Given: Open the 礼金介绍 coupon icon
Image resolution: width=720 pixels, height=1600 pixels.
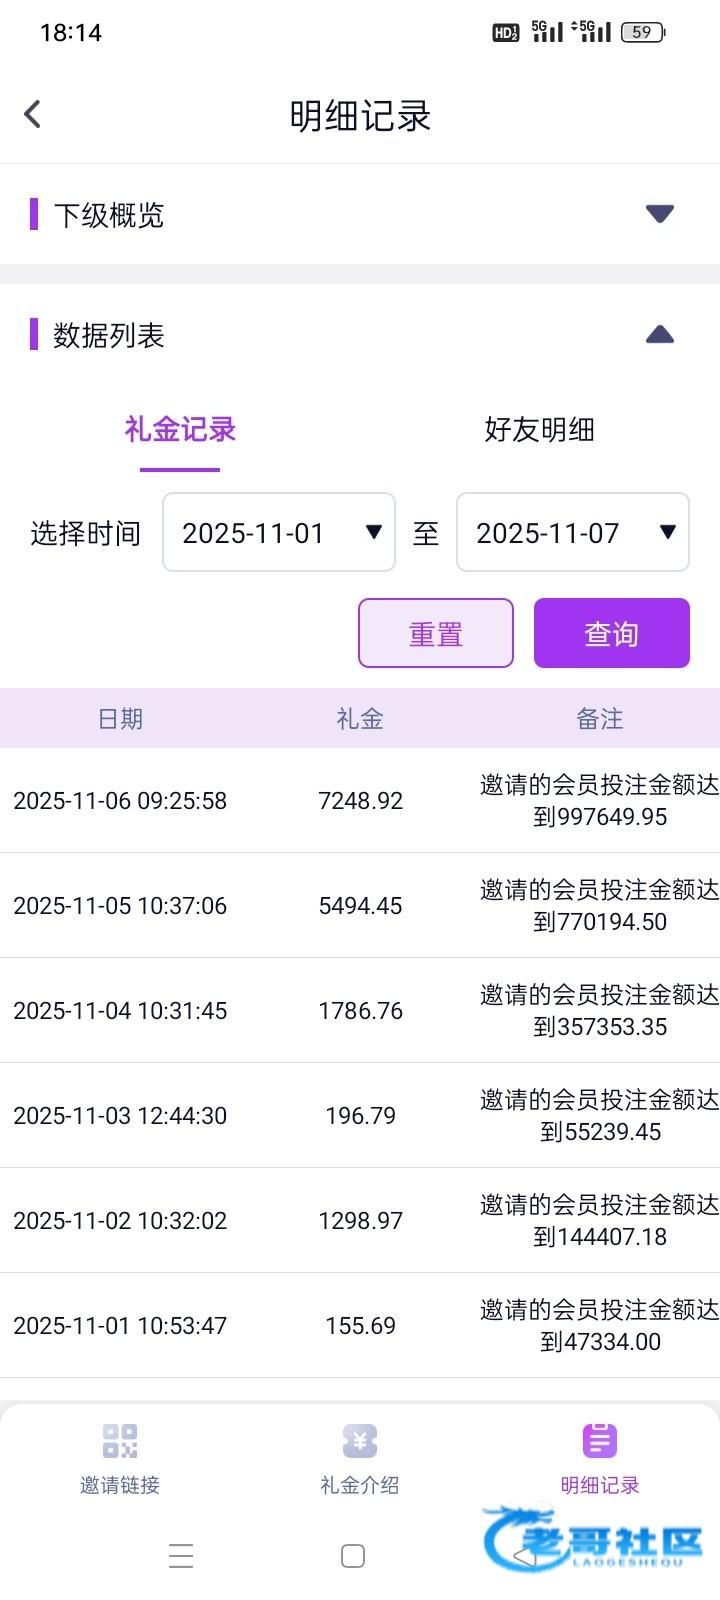Looking at the screenshot, I should 360,1441.
